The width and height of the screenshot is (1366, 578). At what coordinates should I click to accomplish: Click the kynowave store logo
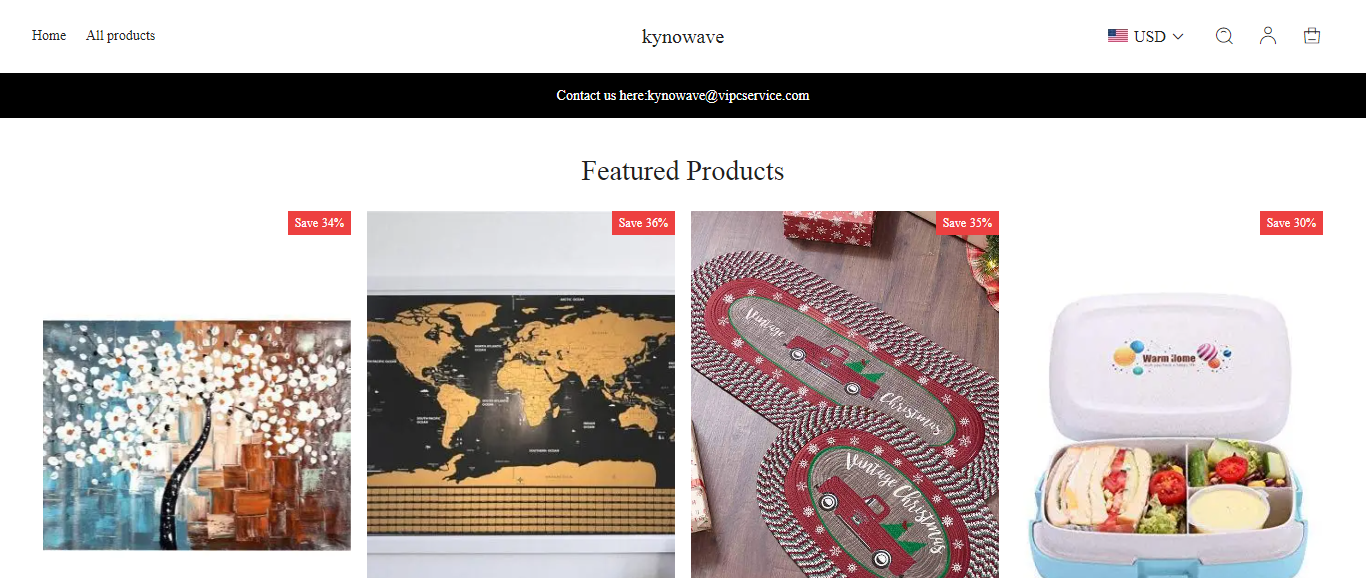pos(683,37)
